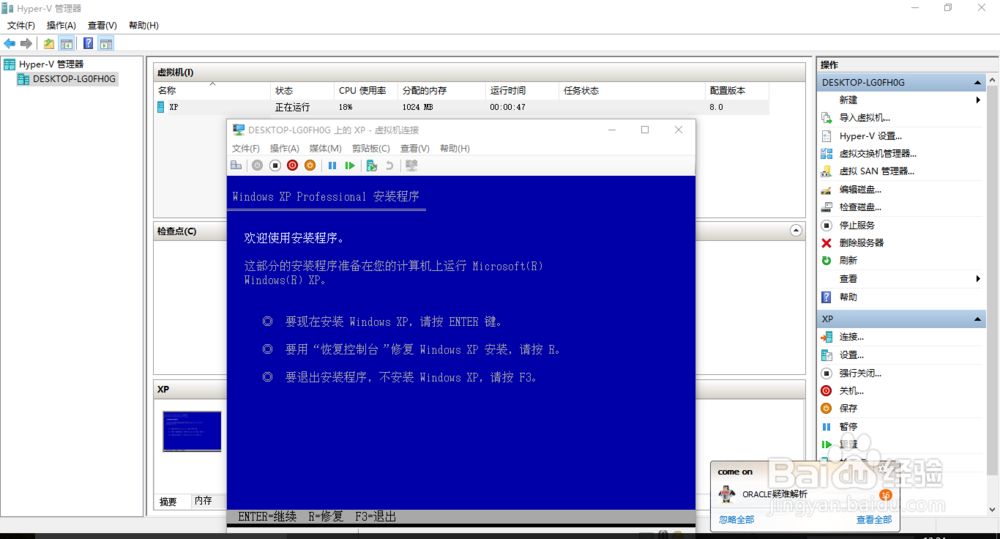Click the Turn Off stop icon in VM toolbar
This screenshot has width=1000, height=539.
(x=275, y=165)
